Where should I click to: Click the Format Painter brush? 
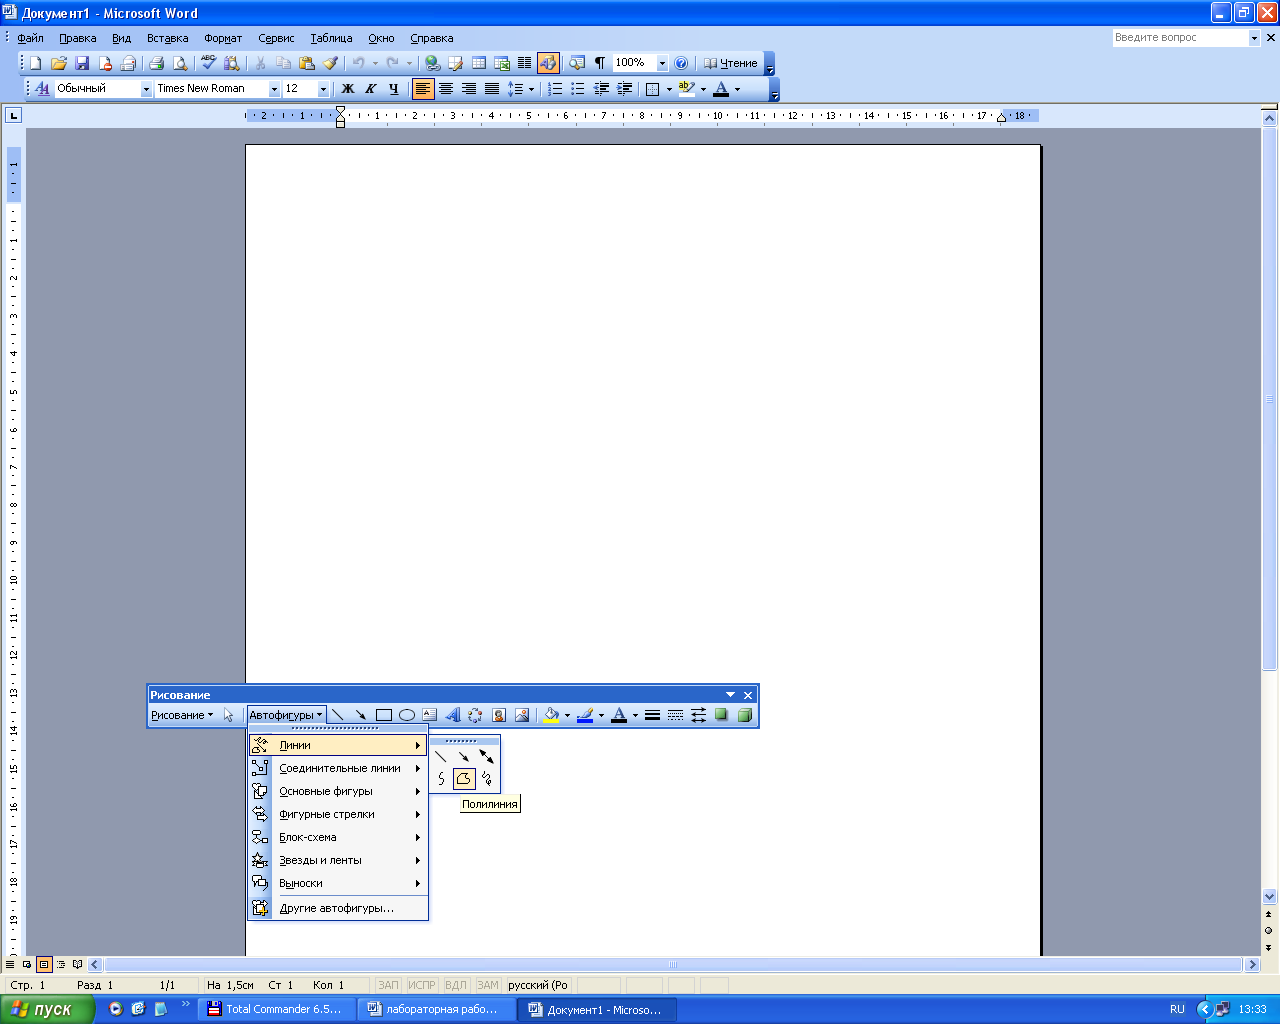pyautogui.click(x=330, y=63)
